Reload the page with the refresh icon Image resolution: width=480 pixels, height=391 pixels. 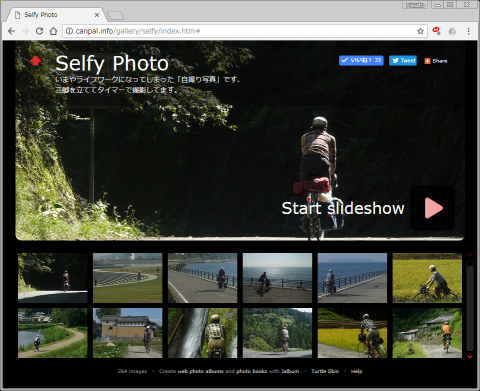(39, 31)
